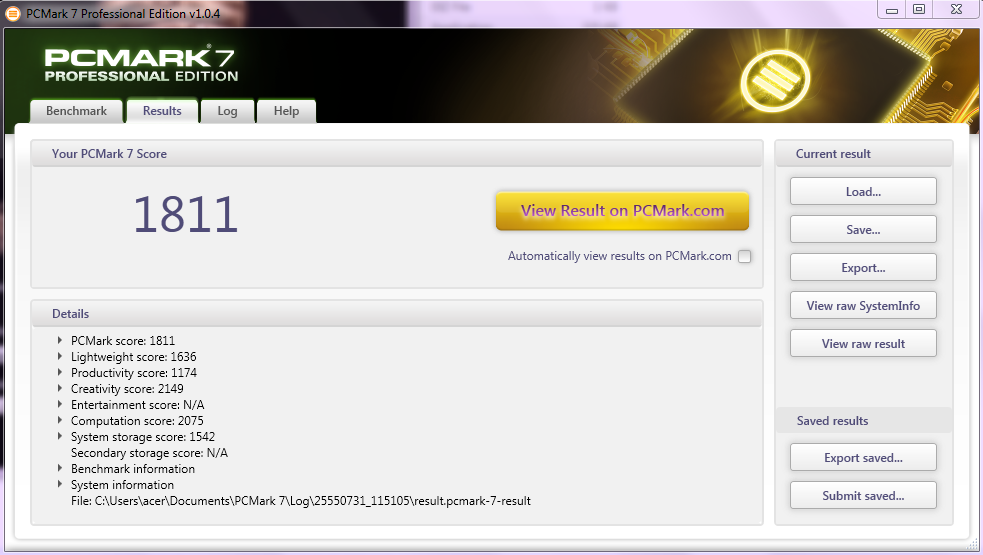The width and height of the screenshot is (983, 555).
Task: Click the Load... button
Action: (863, 191)
